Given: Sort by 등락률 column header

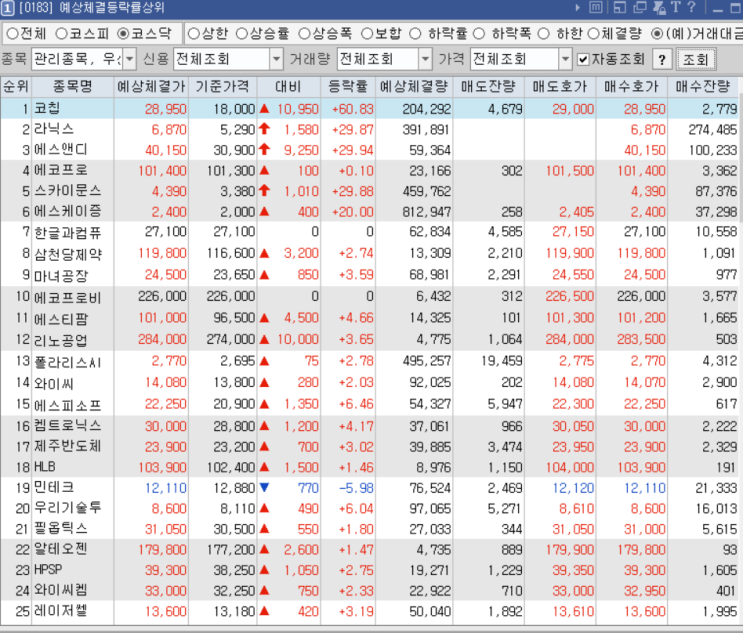Looking at the screenshot, I should (348, 87).
